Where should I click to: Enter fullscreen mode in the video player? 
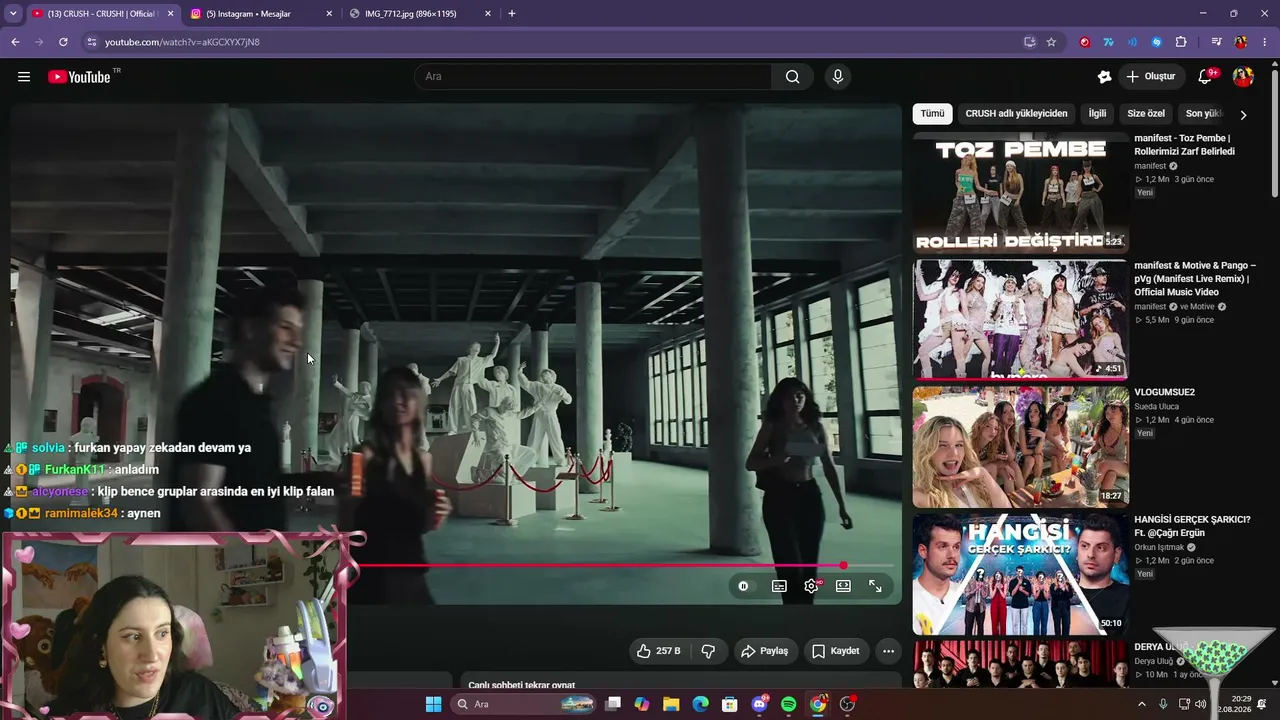875,586
